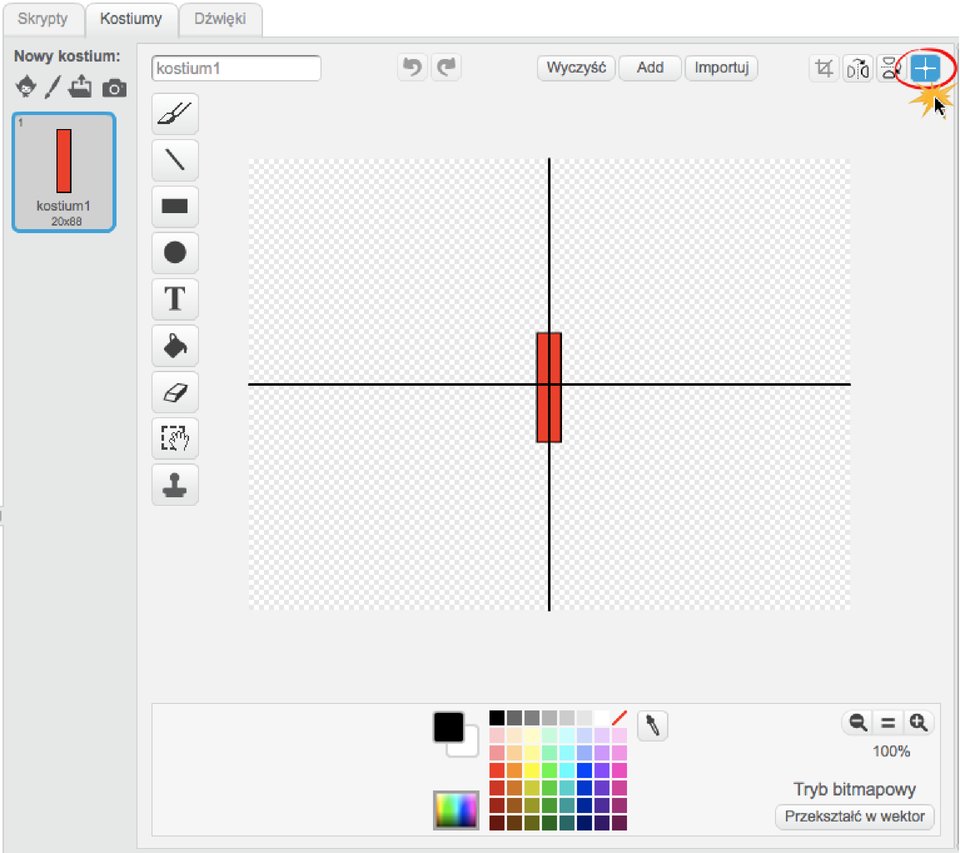This screenshot has width=960, height=853.
Task: Switch to the Skrypty tab
Action: coord(43,19)
